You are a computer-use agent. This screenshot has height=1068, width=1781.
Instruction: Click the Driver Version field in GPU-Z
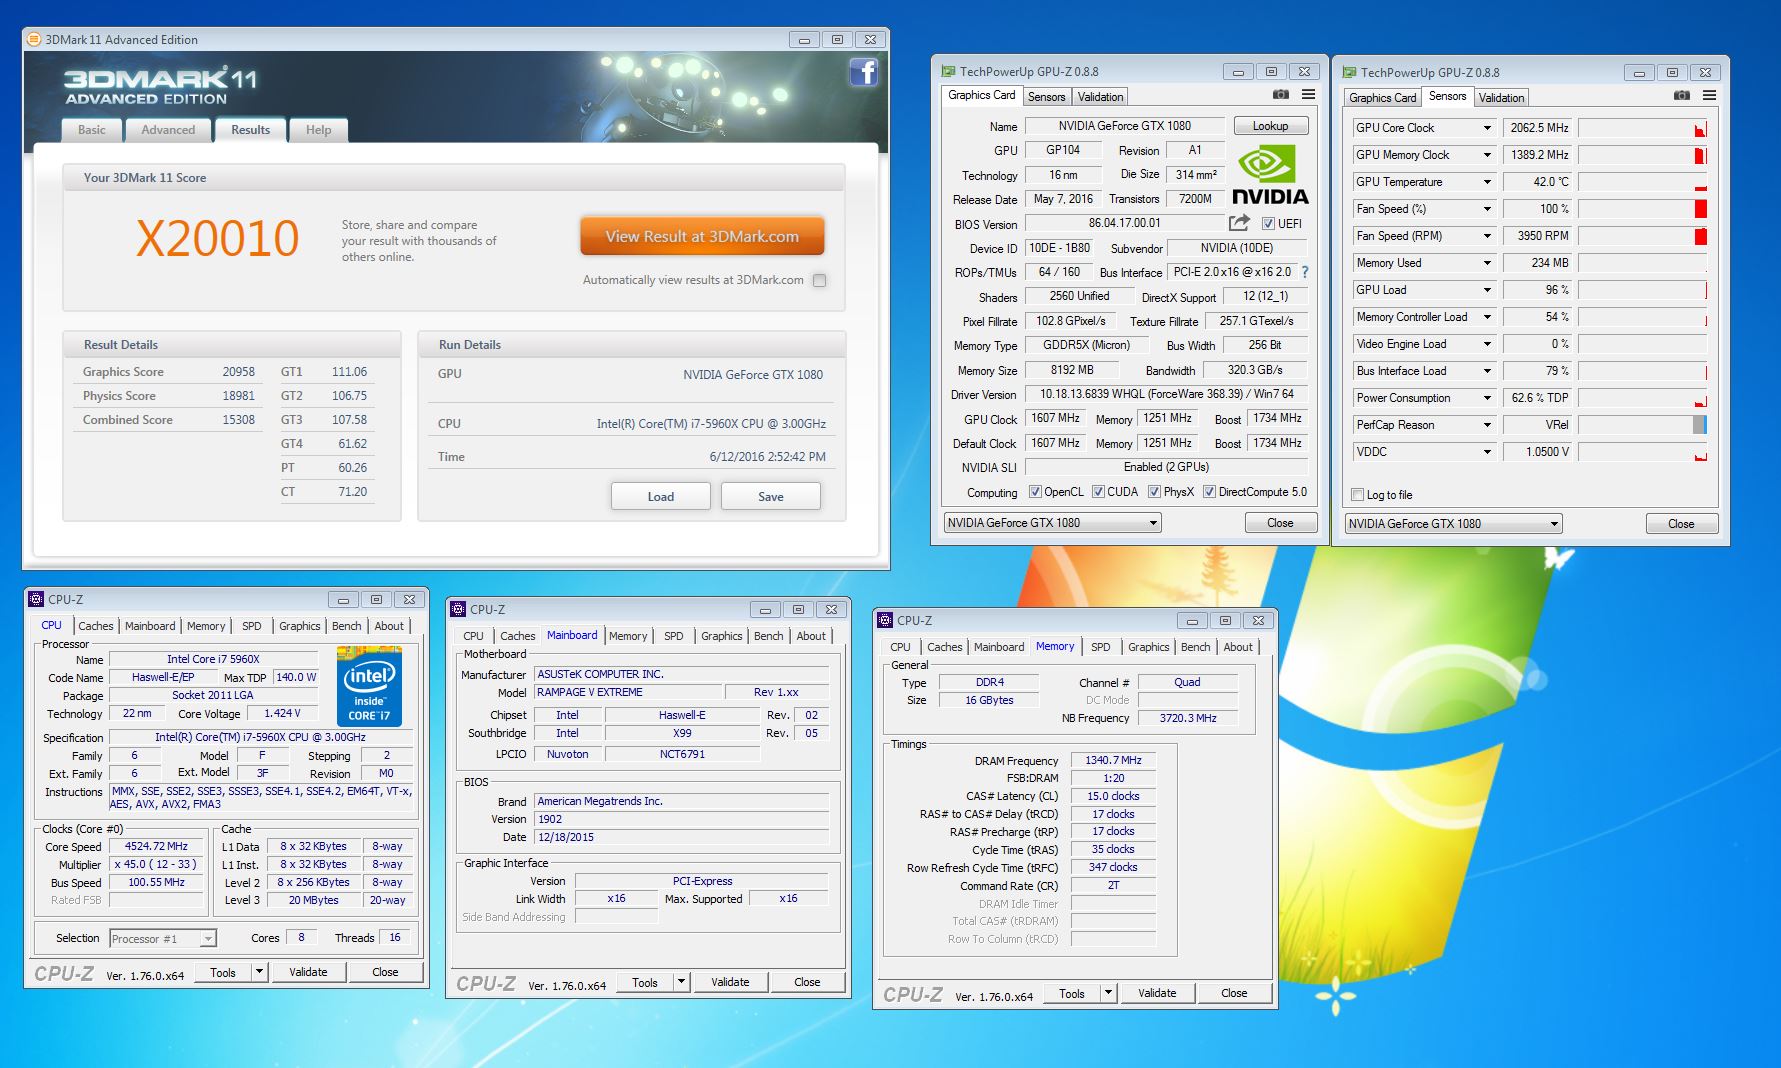click(1166, 394)
